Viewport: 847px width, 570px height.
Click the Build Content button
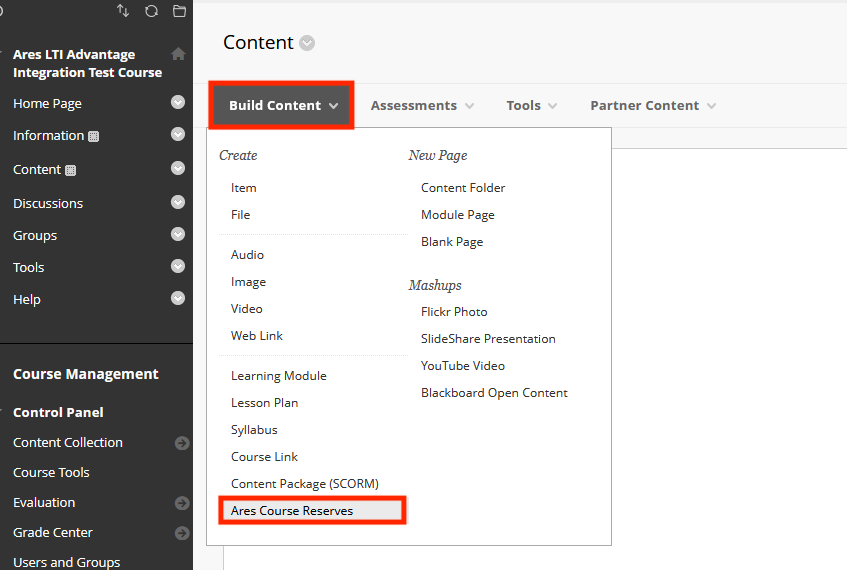pyautogui.click(x=283, y=105)
